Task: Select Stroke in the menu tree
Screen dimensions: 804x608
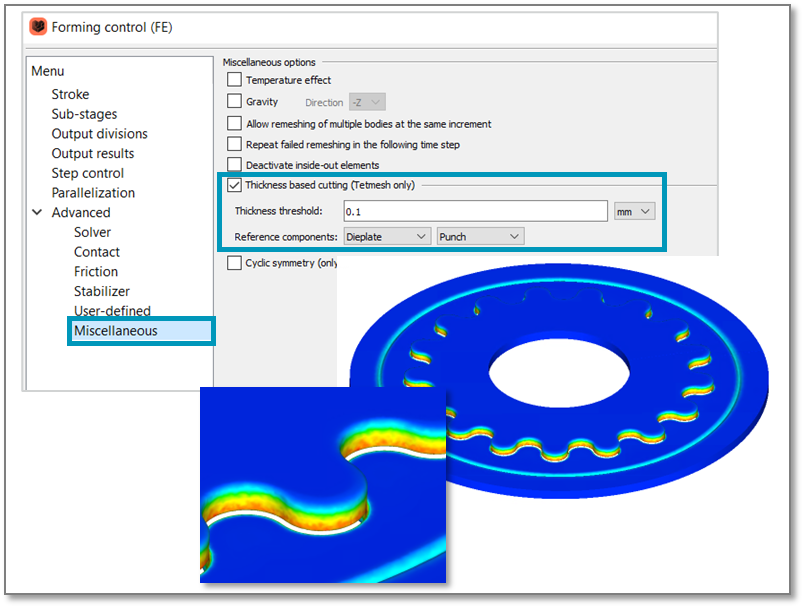Action: [70, 94]
